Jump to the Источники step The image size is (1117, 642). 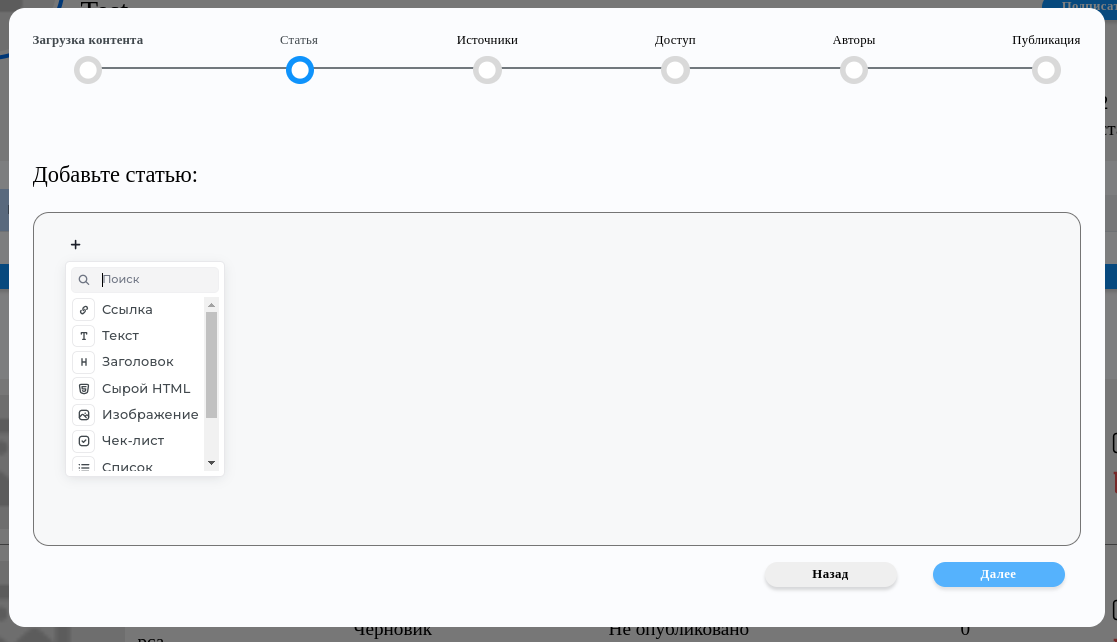[x=487, y=71]
